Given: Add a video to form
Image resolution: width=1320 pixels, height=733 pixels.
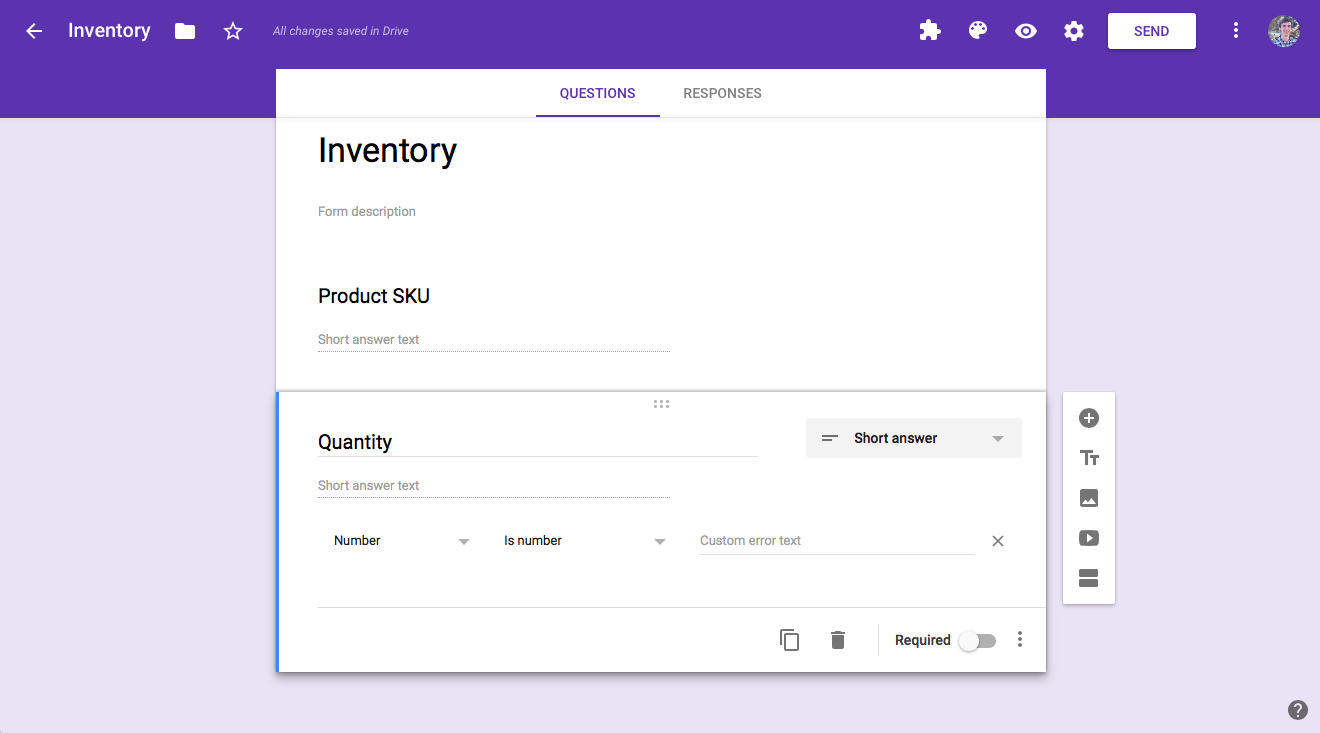Looking at the screenshot, I should click(x=1089, y=538).
